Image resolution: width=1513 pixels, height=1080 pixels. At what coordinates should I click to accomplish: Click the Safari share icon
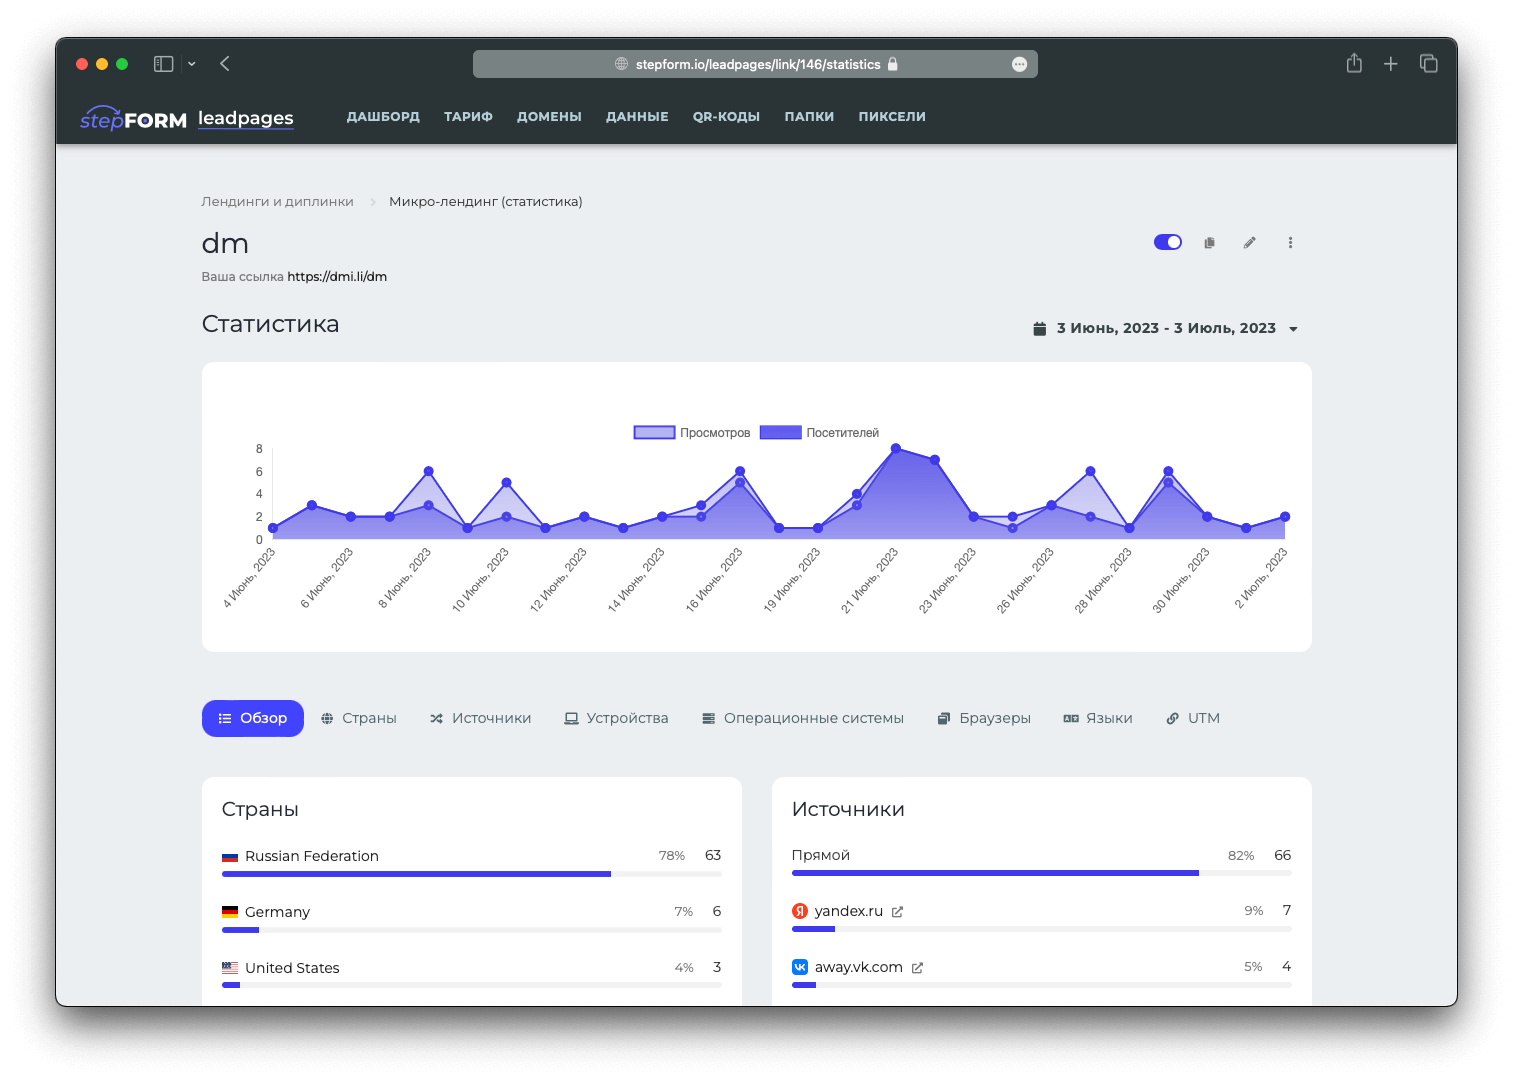[x=1354, y=64]
